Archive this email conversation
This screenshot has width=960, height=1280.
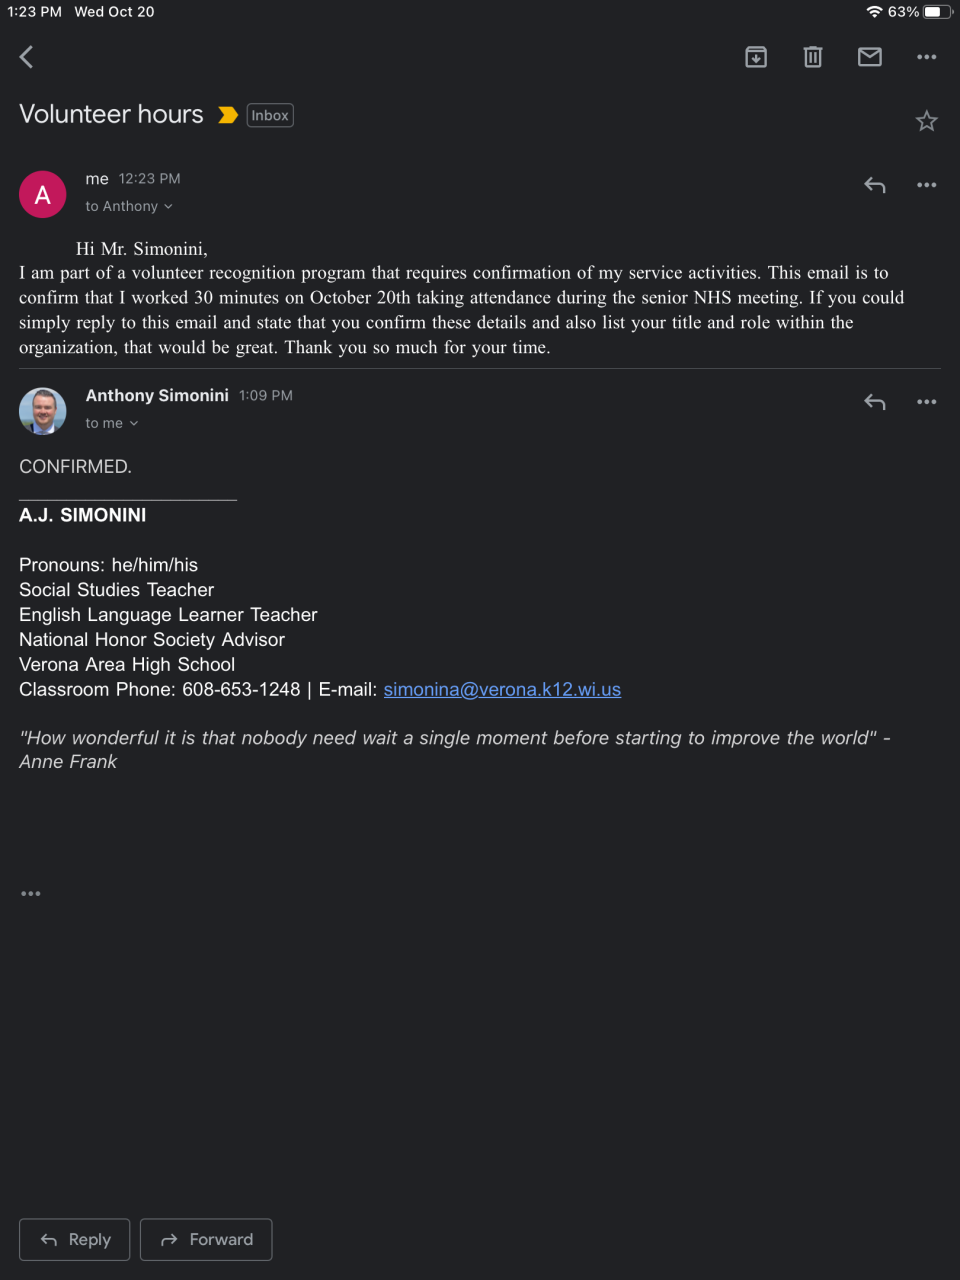pyautogui.click(x=756, y=57)
